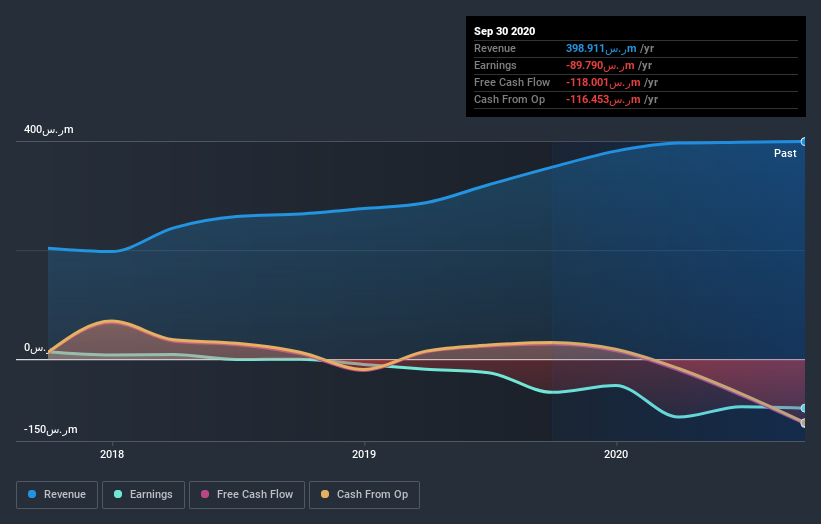Toggle the Free Cash Flow legend button
821x524 pixels.
pyautogui.click(x=247, y=495)
